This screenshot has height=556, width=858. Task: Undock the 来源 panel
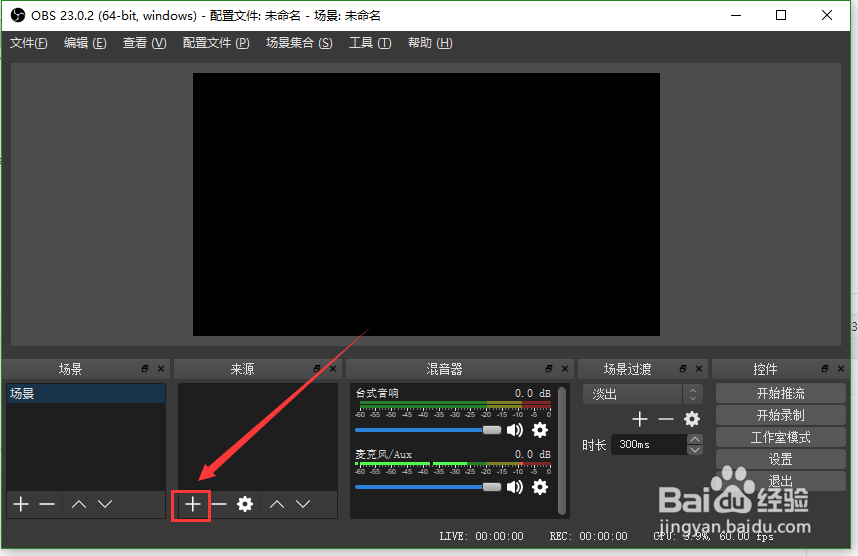pyautogui.click(x=317, y=369)
